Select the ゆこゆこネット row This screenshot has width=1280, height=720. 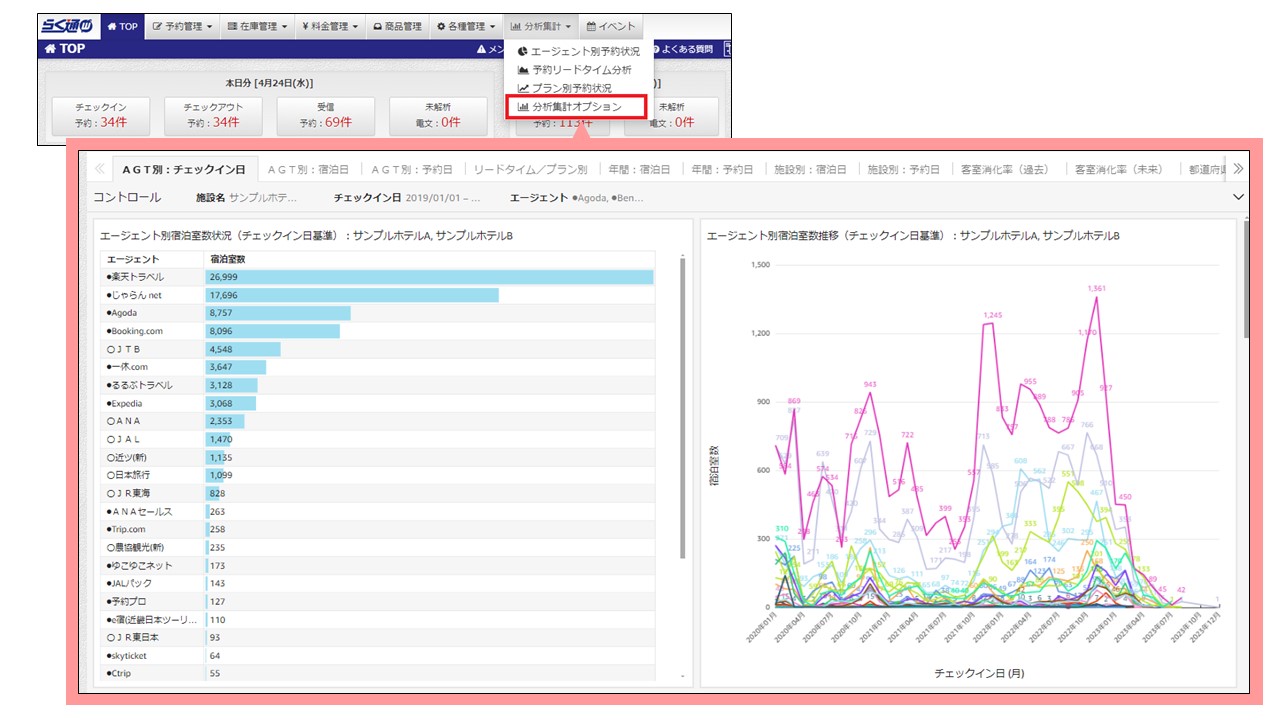(x=378, y=565)
